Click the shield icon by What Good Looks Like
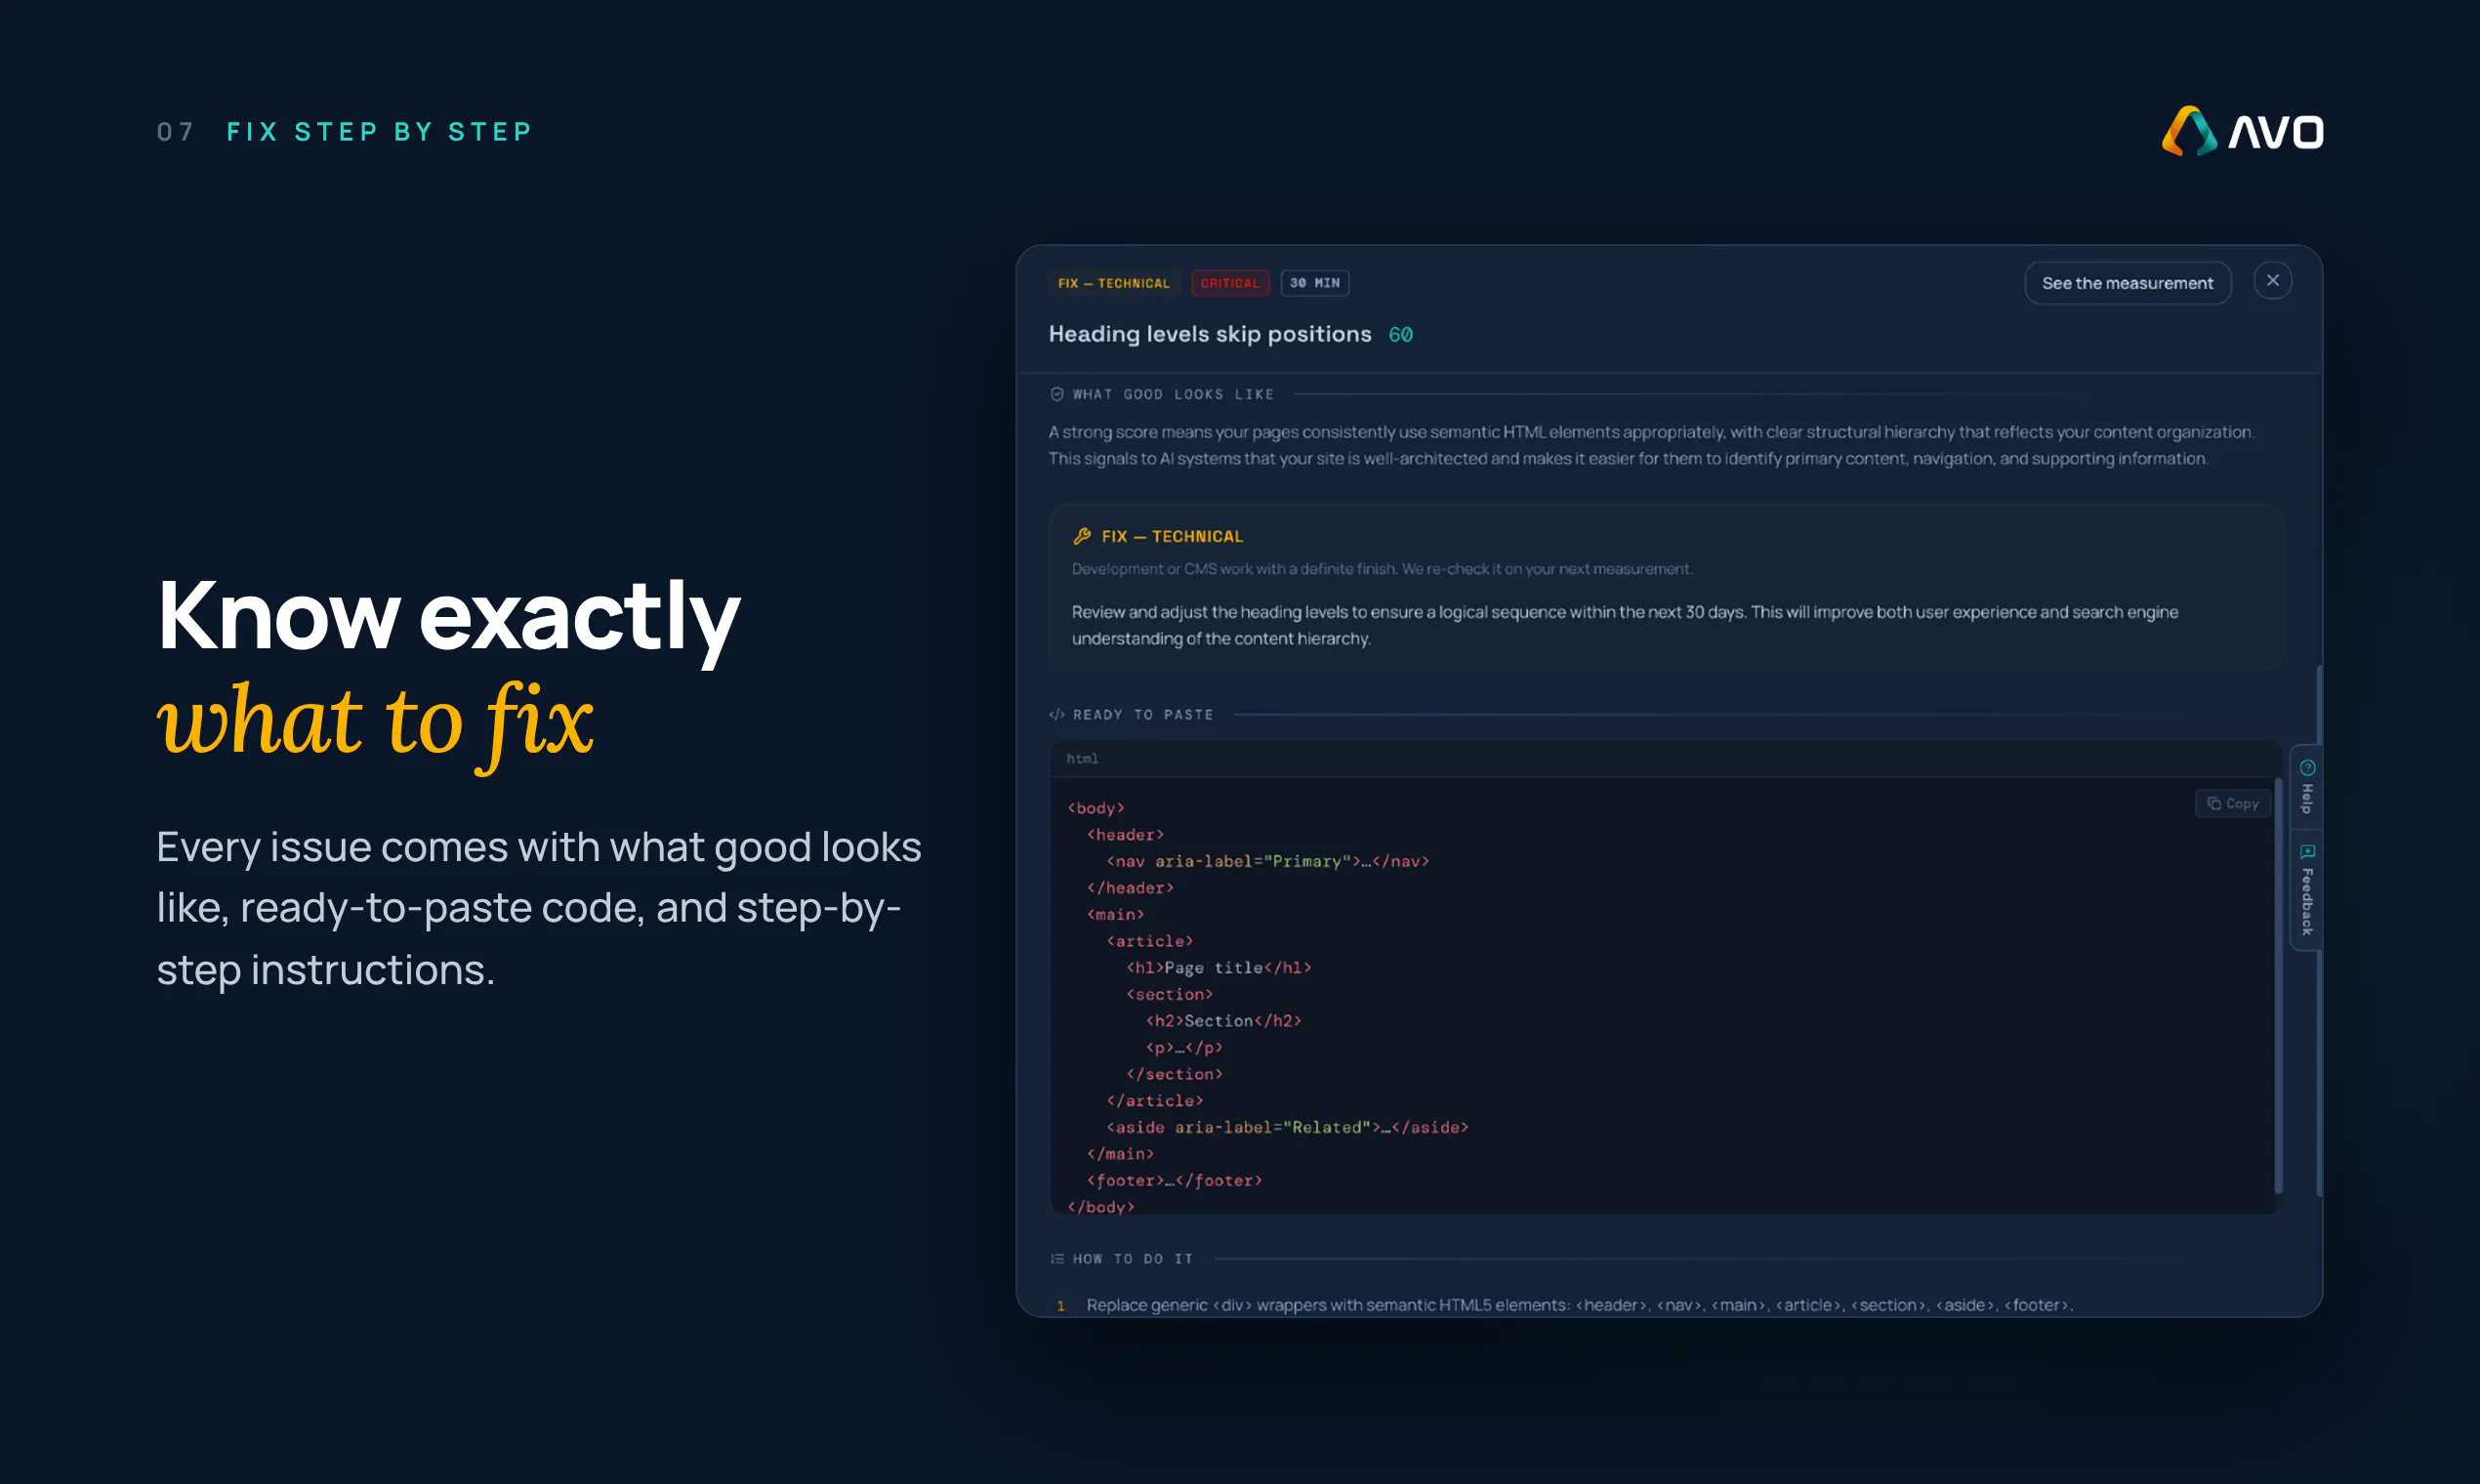 pos(1056,394)
